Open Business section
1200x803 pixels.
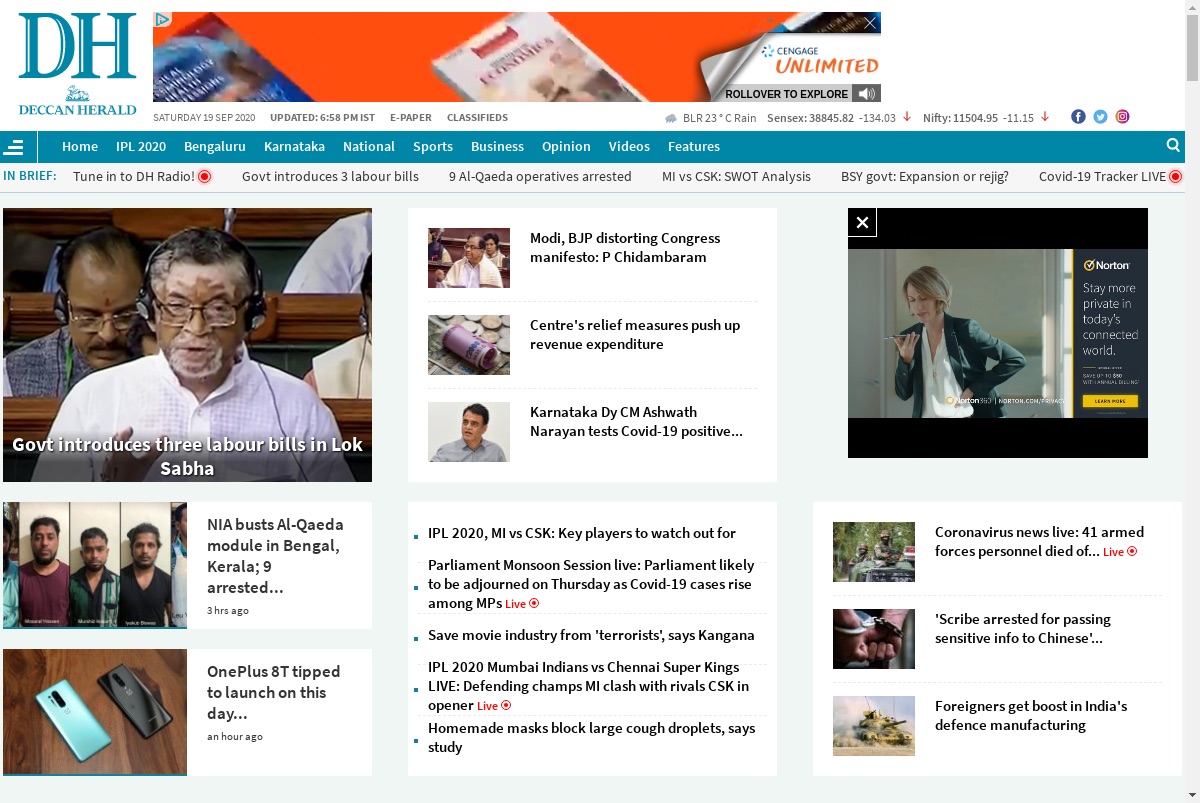(497, 146)
